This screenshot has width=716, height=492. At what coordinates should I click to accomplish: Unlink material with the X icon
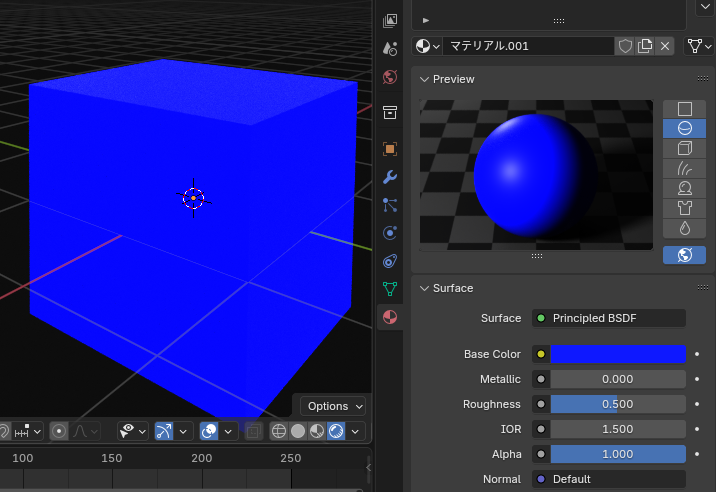(x=665, y=46)
